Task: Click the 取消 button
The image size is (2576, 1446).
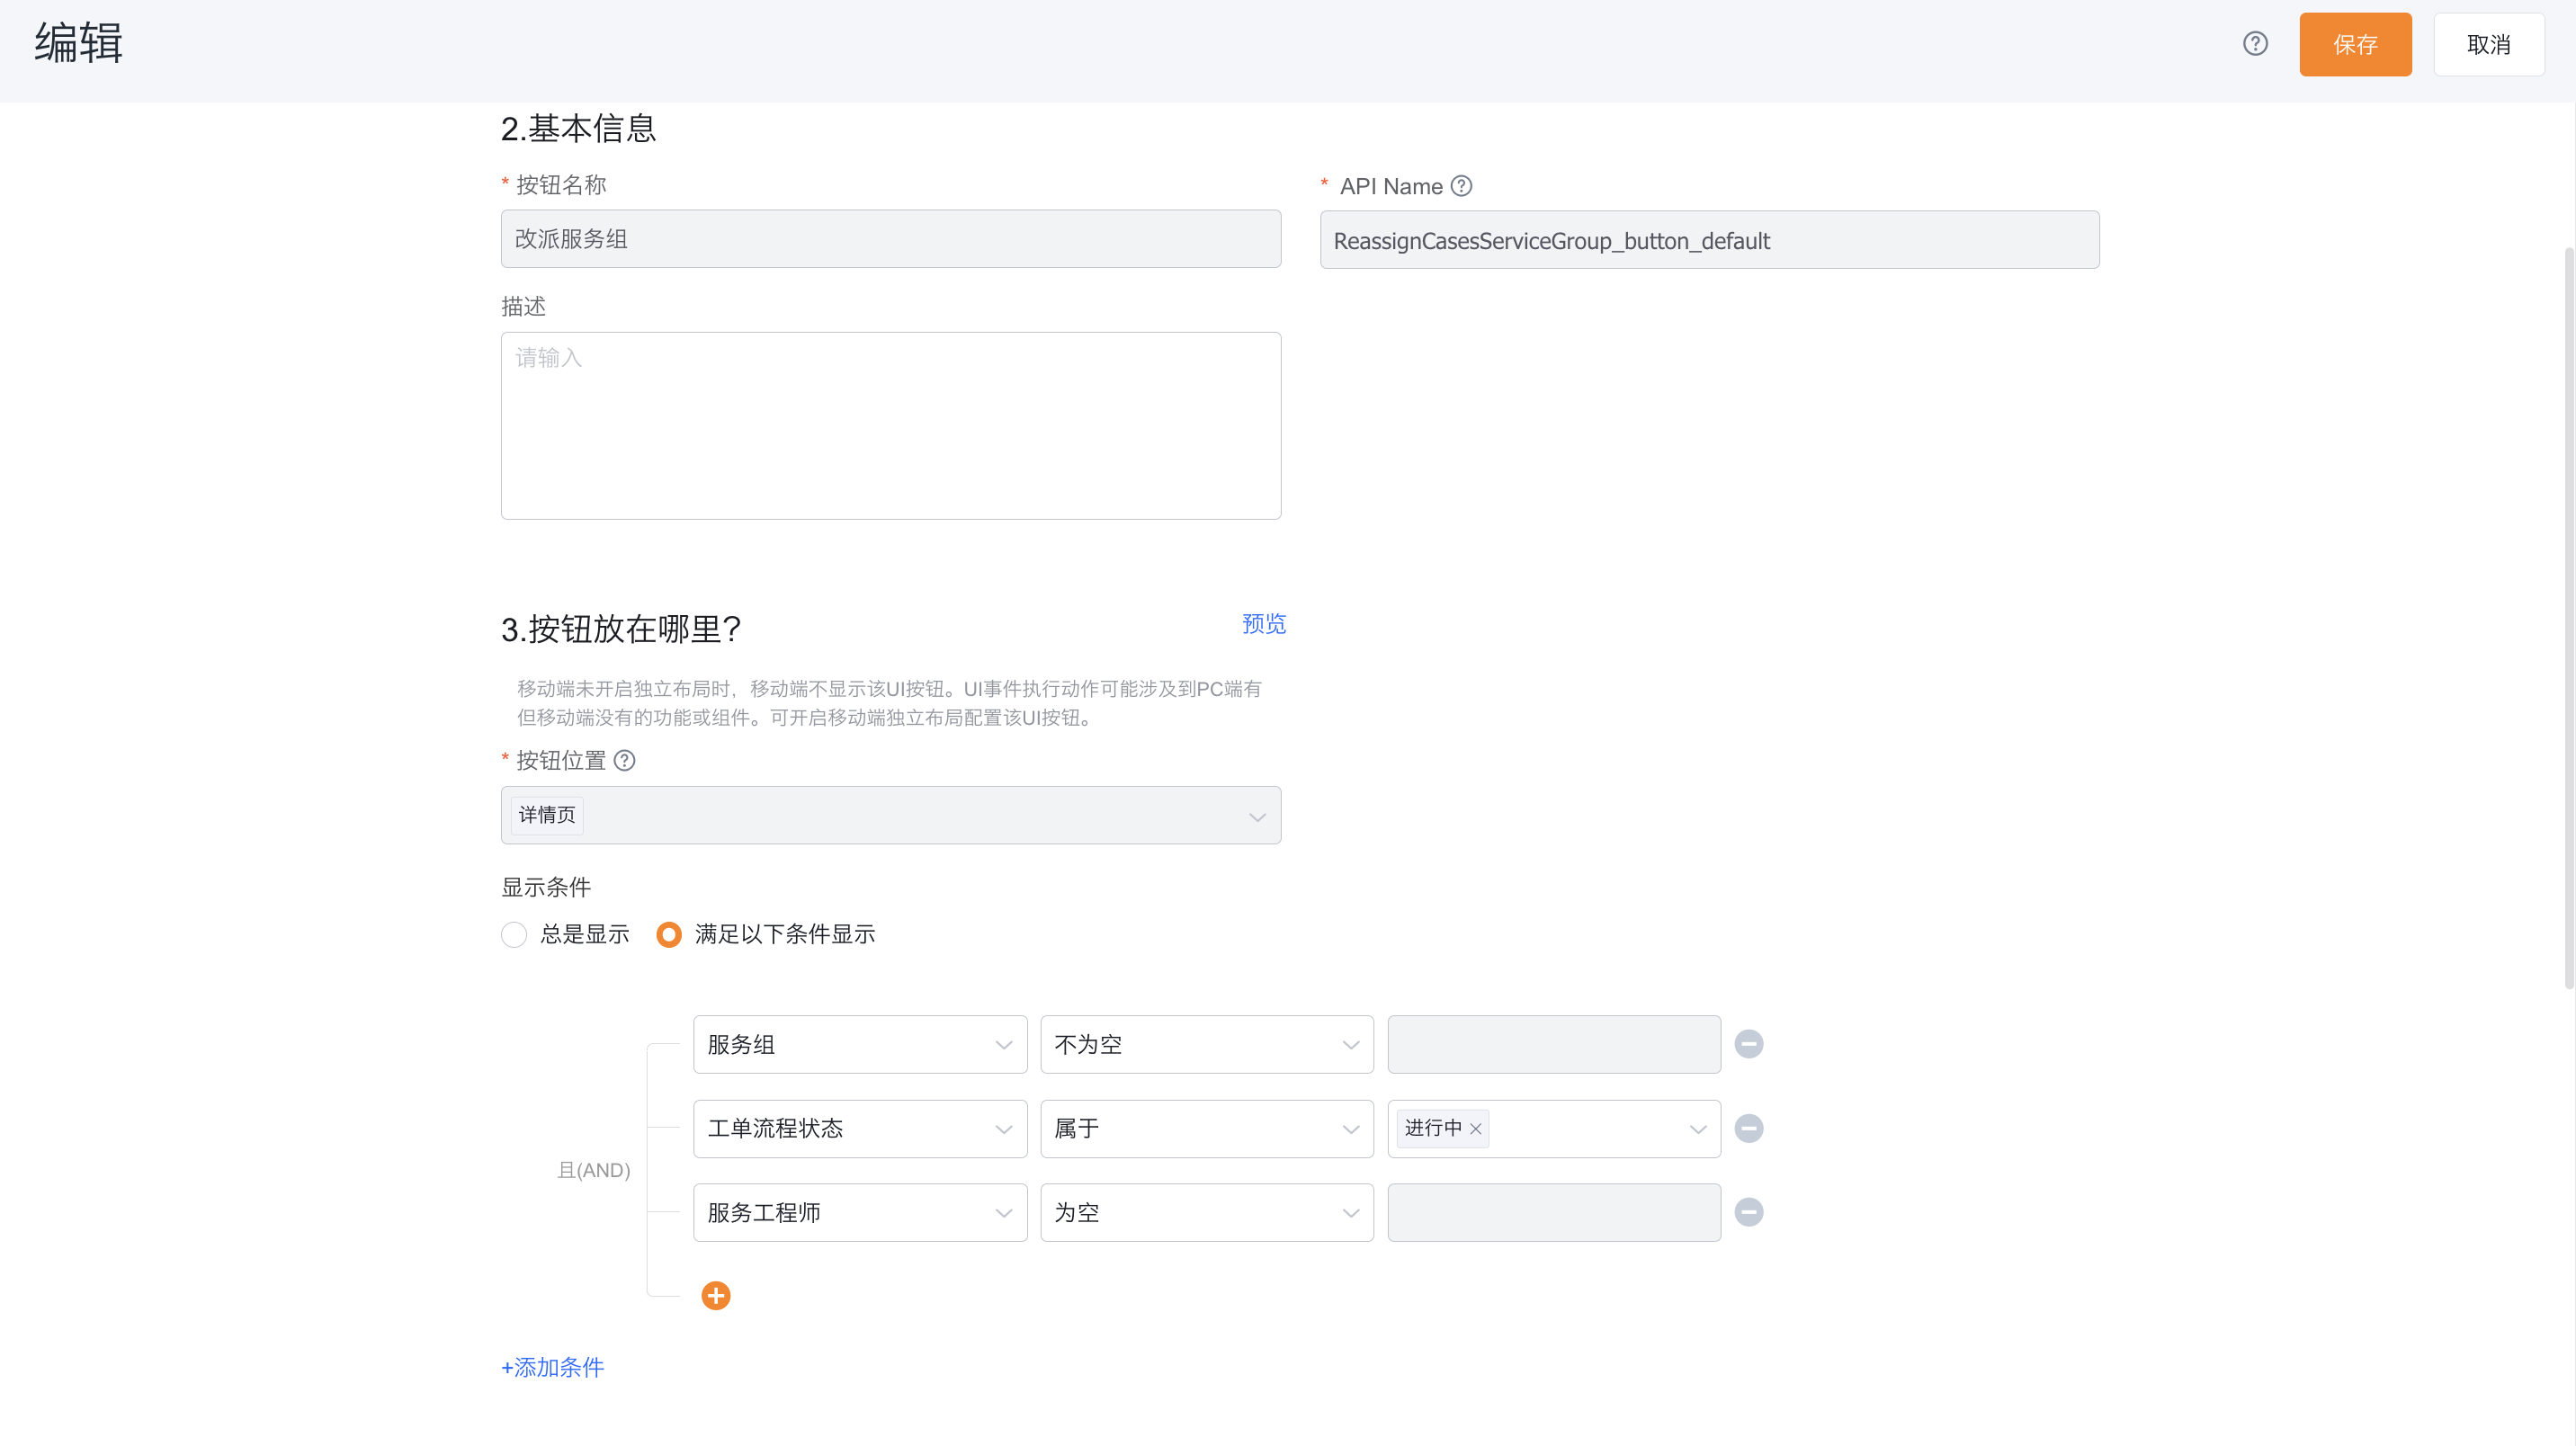Action: 2489,44
